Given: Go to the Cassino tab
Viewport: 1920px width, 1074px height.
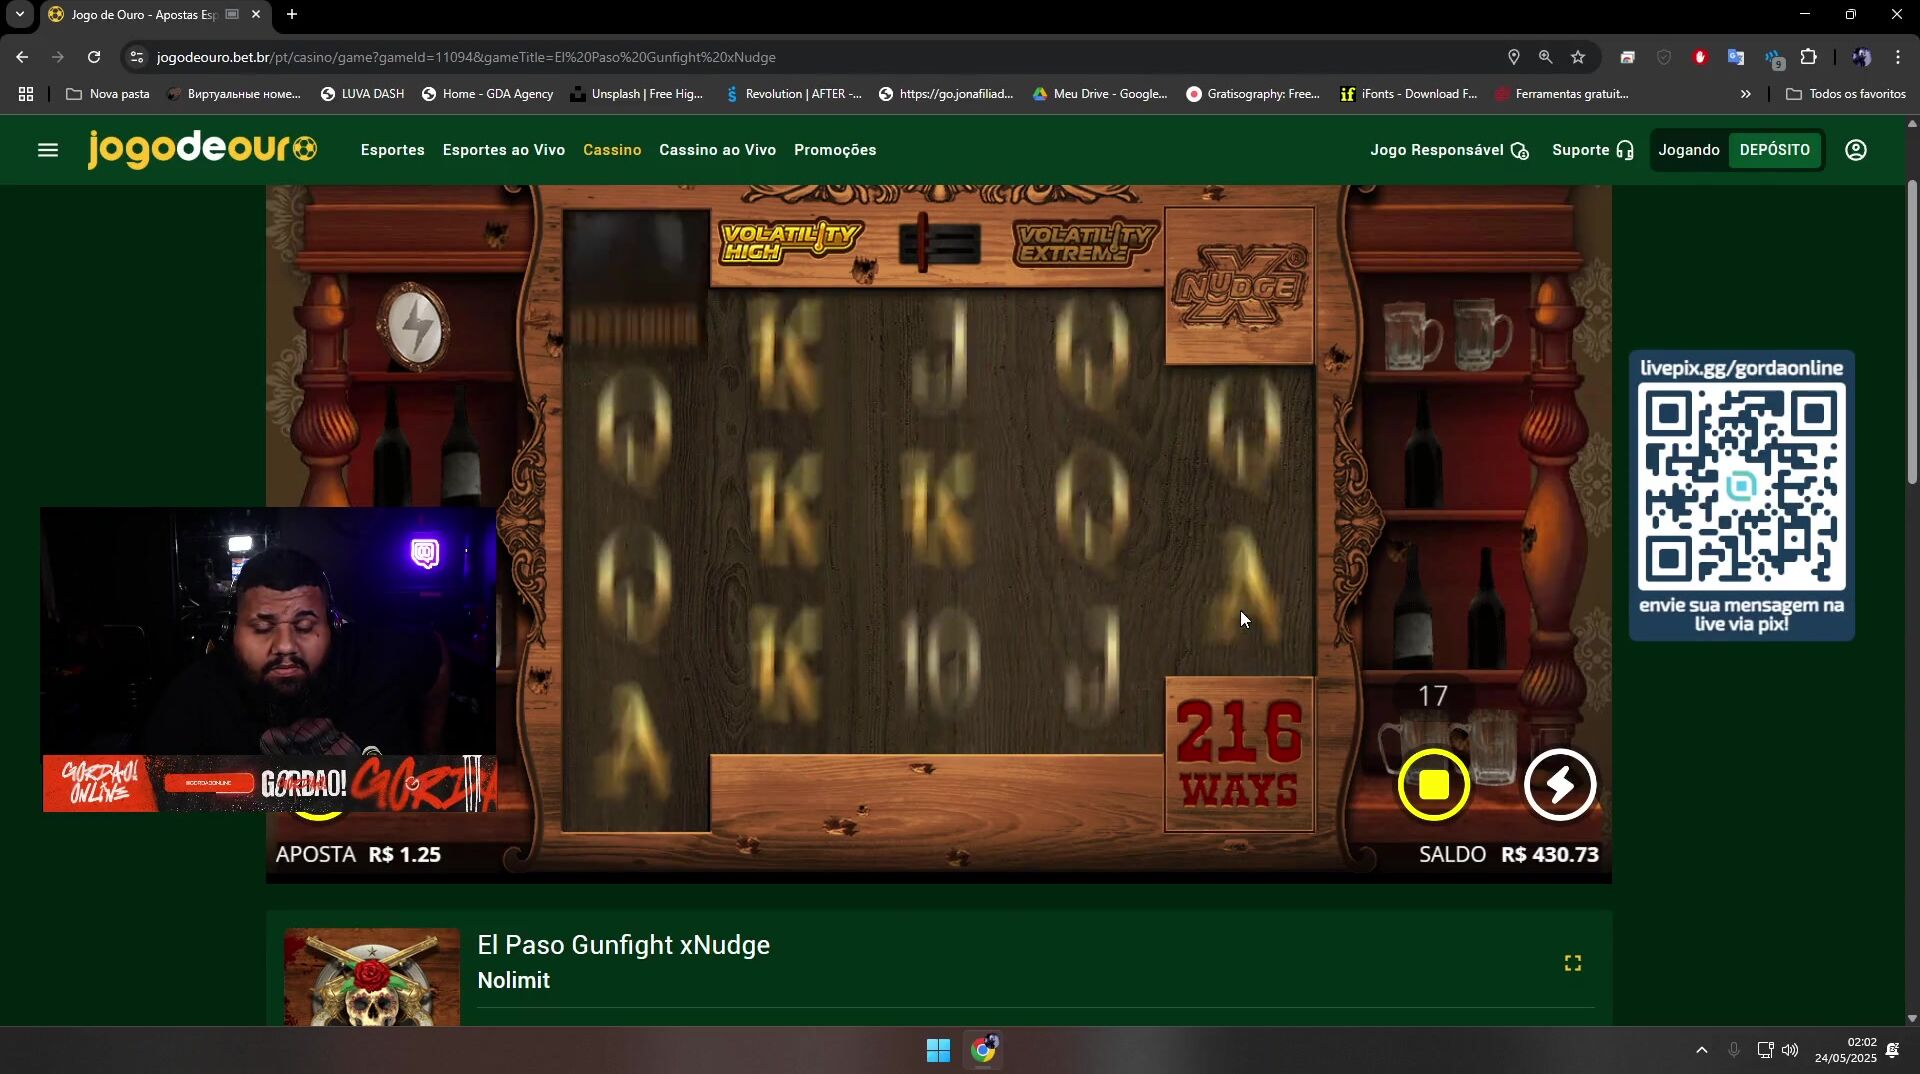Looking at the screenshot, I should click(x=612, y=150).
